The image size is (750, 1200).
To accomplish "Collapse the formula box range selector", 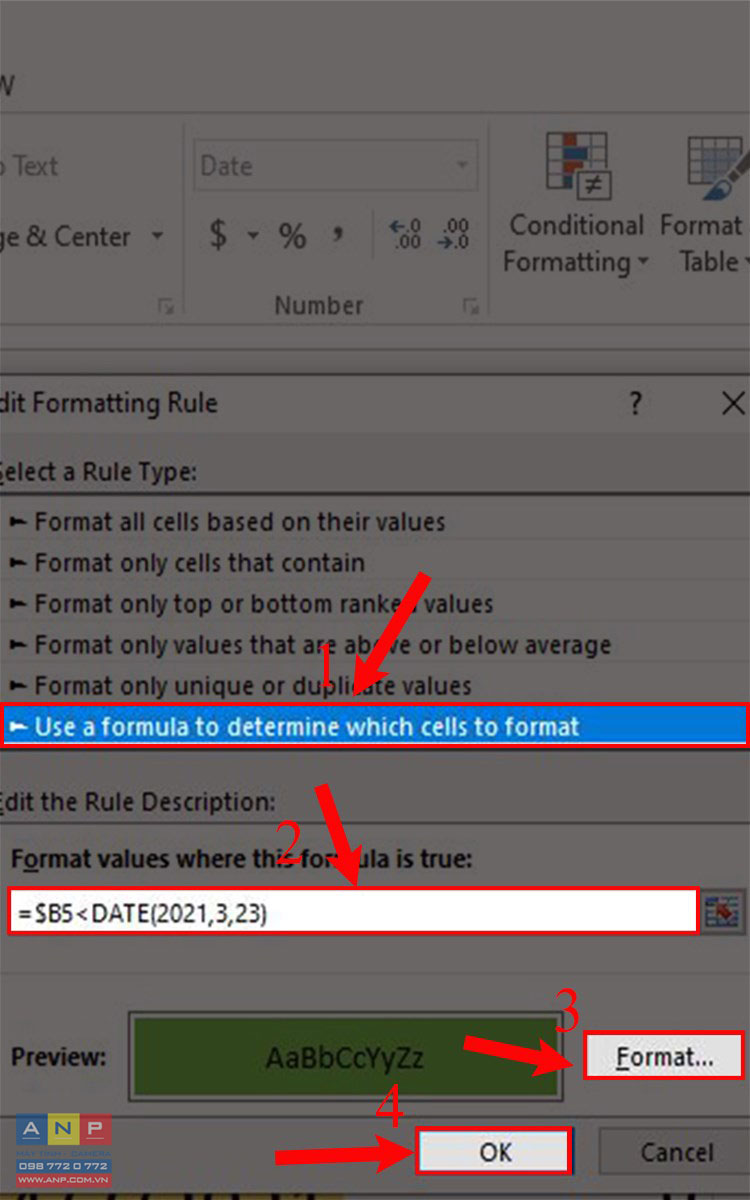I will pos(720,912).
